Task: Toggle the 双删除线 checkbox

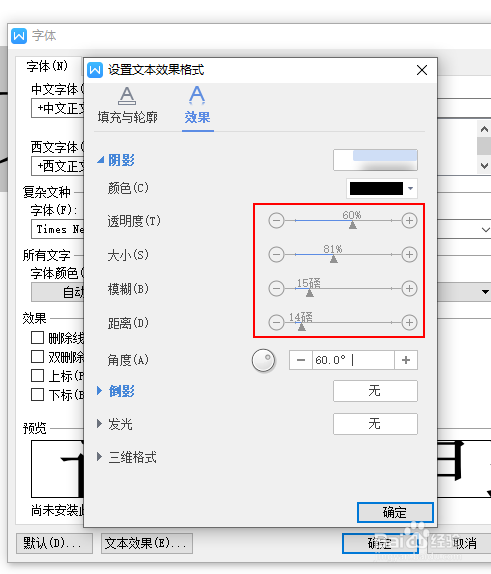Action: [37, 357]
